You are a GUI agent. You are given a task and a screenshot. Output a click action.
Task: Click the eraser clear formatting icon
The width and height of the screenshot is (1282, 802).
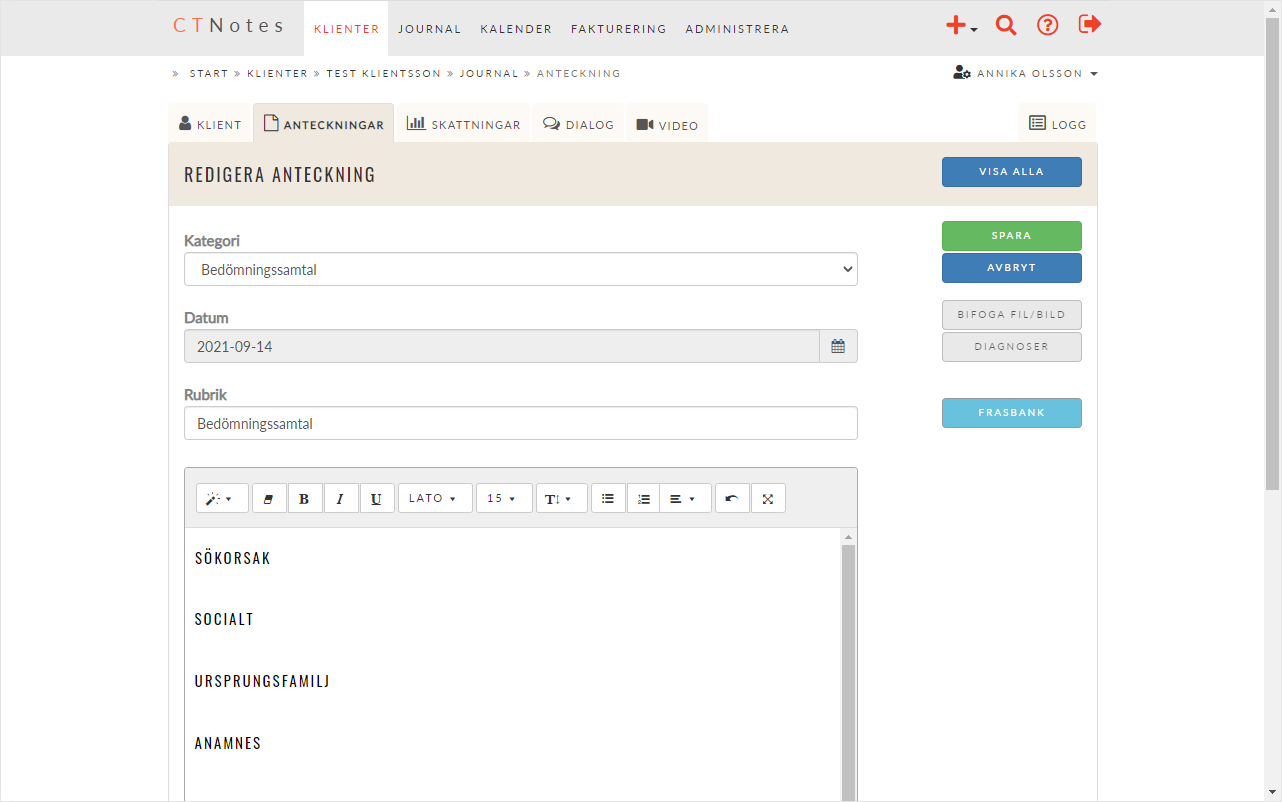coord(269,498)
